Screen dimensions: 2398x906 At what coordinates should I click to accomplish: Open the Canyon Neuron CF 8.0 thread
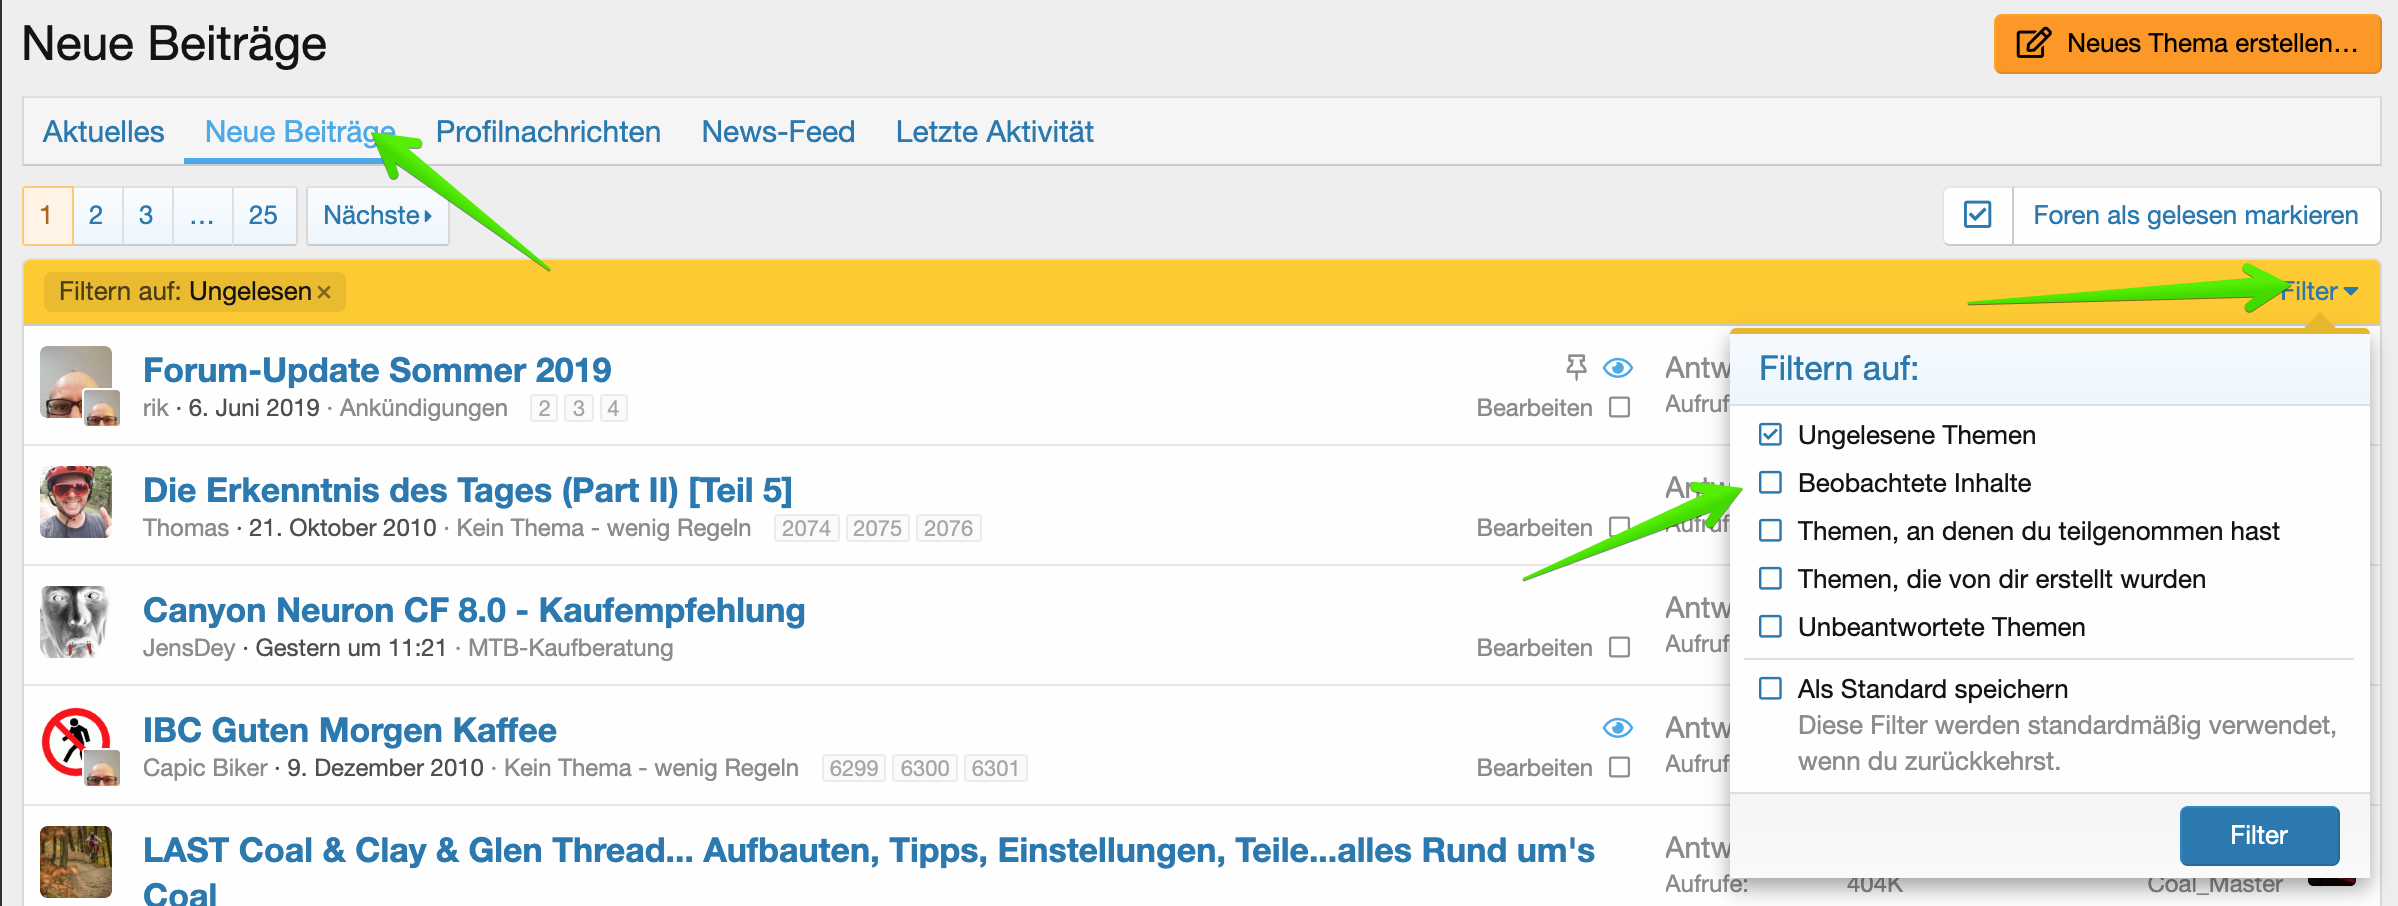pos(473,610)
